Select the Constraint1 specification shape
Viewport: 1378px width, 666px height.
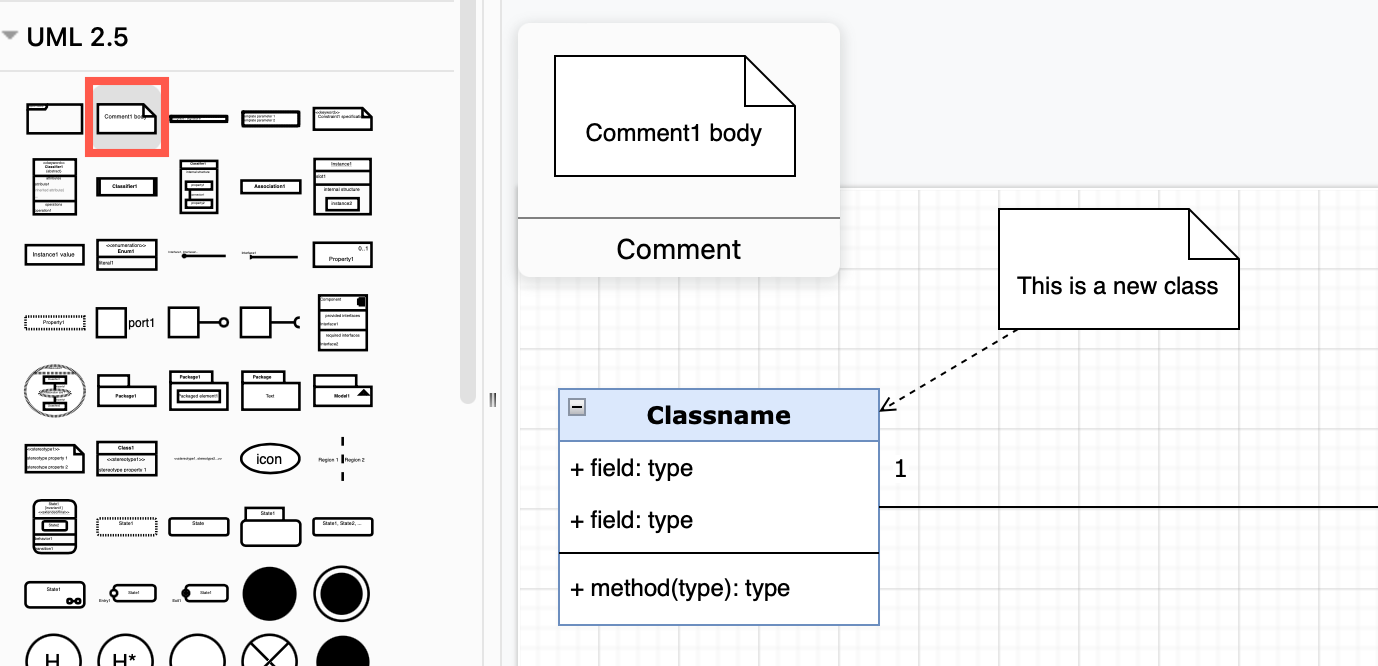click(342, 116)
